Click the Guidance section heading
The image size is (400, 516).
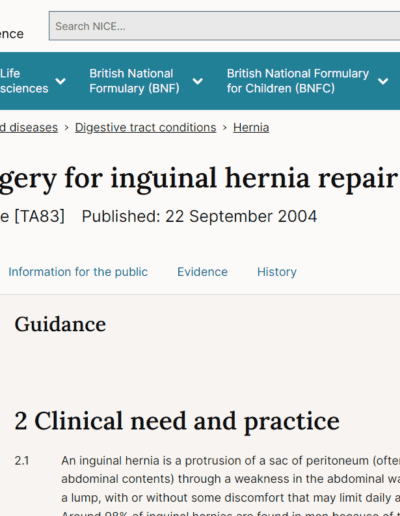60,324
